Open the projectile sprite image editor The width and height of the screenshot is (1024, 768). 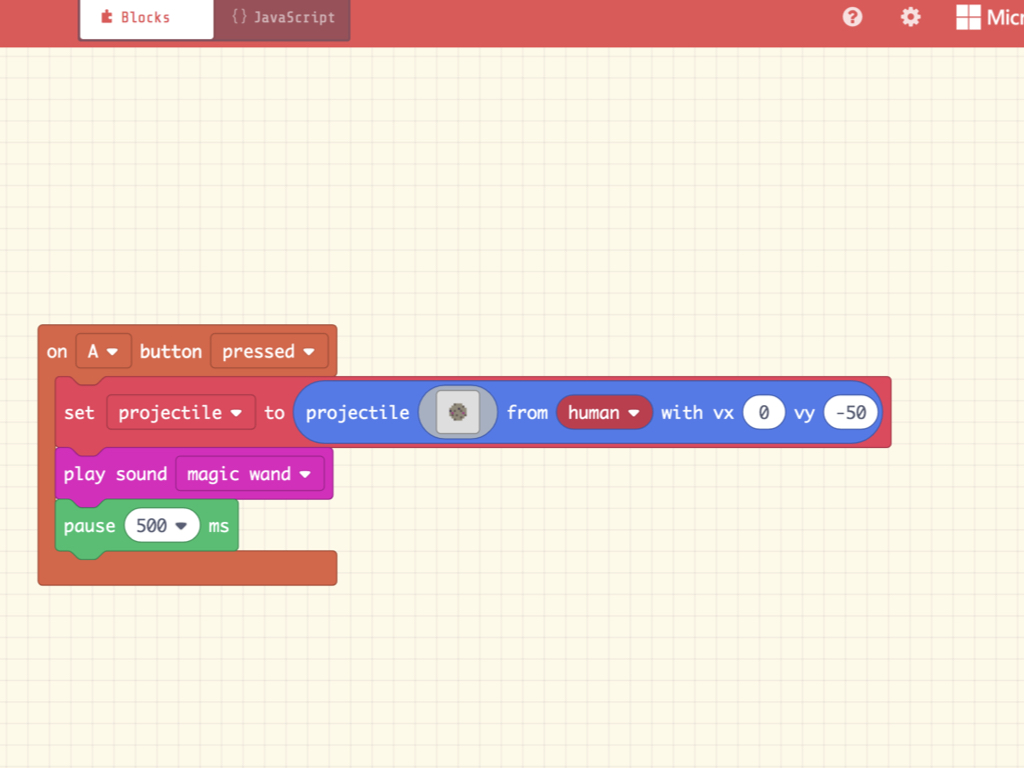pyautogui.click(x=457, y=412)
